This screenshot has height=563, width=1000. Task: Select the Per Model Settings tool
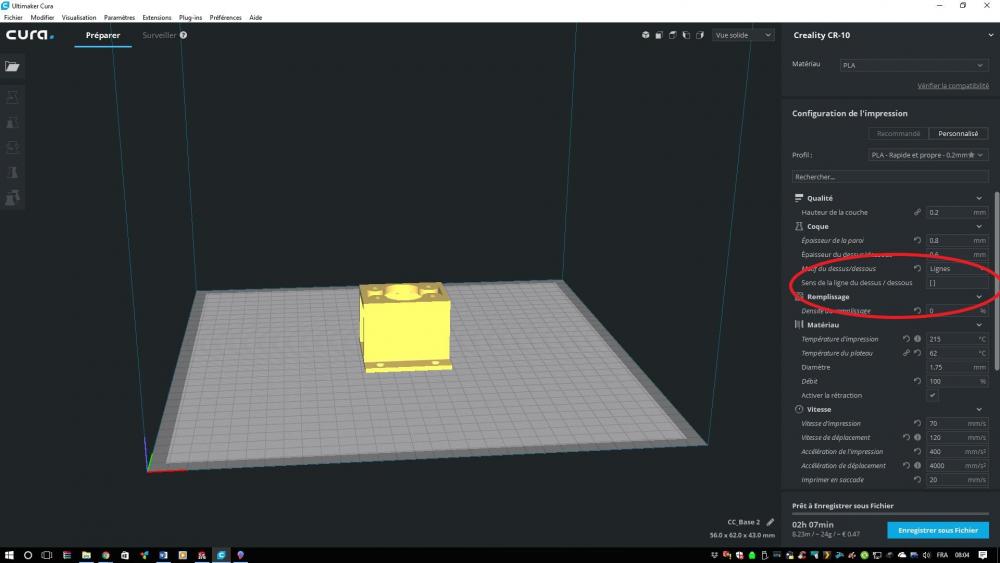[x=12, y=198]
